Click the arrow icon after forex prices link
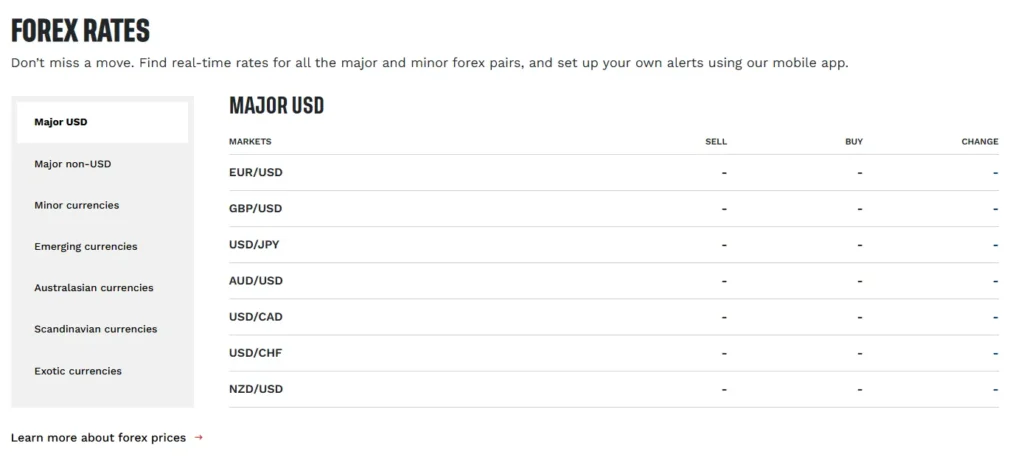The image size is (1024, 457). pyautogui.click(x=198, y=438)
